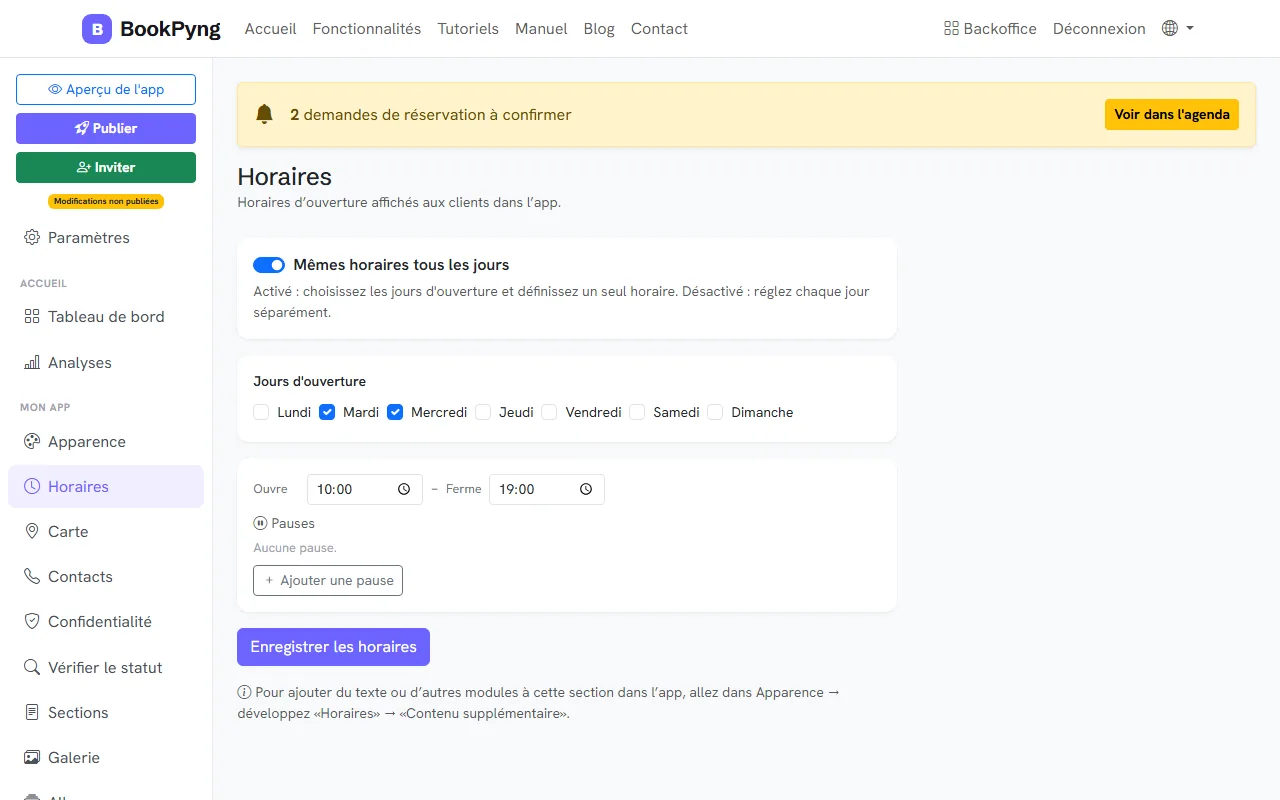Click Ajouter une pause button
The height and width of the screenshot is (800, 1280).
tap(328, 580)
